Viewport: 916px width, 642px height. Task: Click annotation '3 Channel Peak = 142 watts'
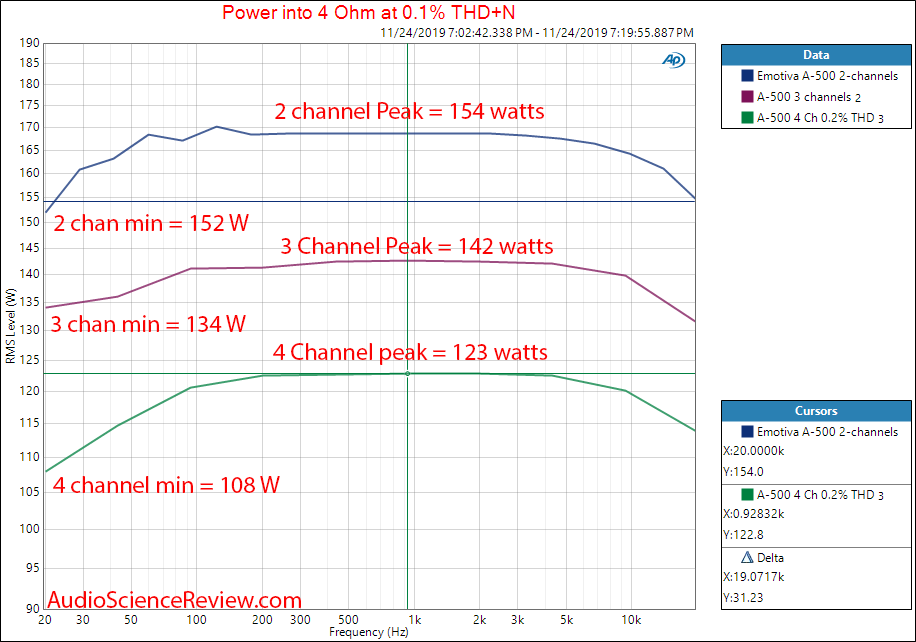pyautogui.click(x=417, y=246)
